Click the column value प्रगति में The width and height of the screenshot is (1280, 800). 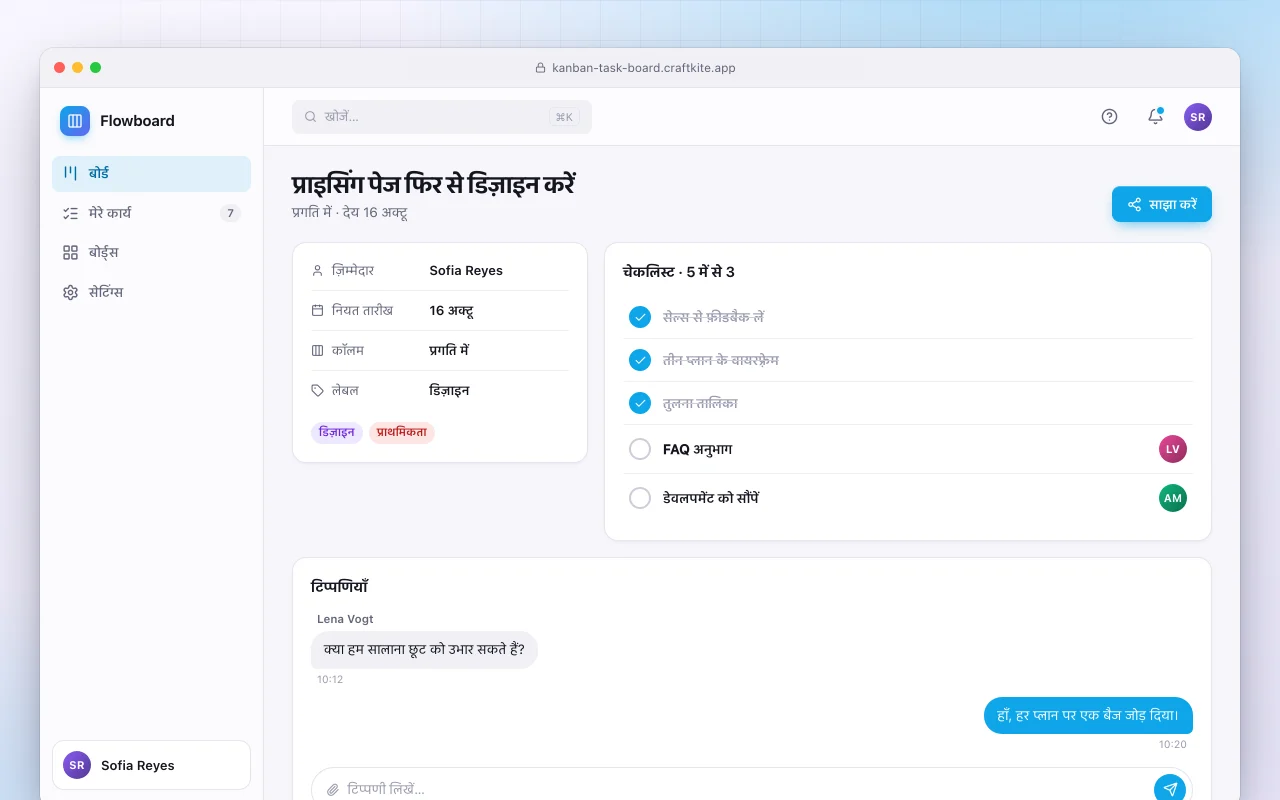pyautogui.click(x=449, y=351)
